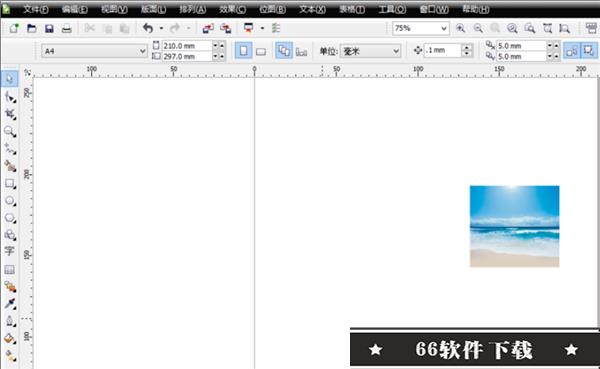600x369 pixels.
Task: Select the Pick tool arrow
Action: tap(10, 79)
